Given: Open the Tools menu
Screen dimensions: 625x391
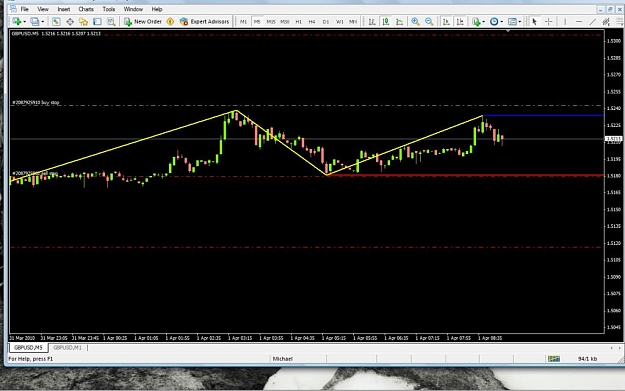Looking at the screenshot, I should 109,9.
